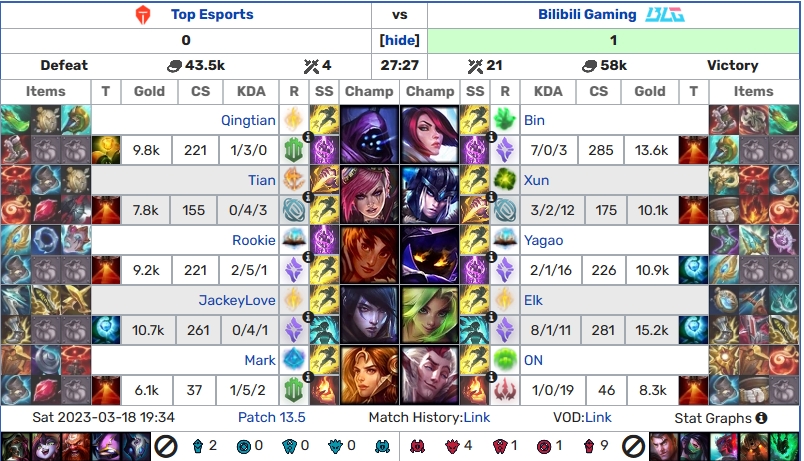The image size is (804, 461).
Task: Click Bin's champion portrait
Action: (x=430, y=135)
